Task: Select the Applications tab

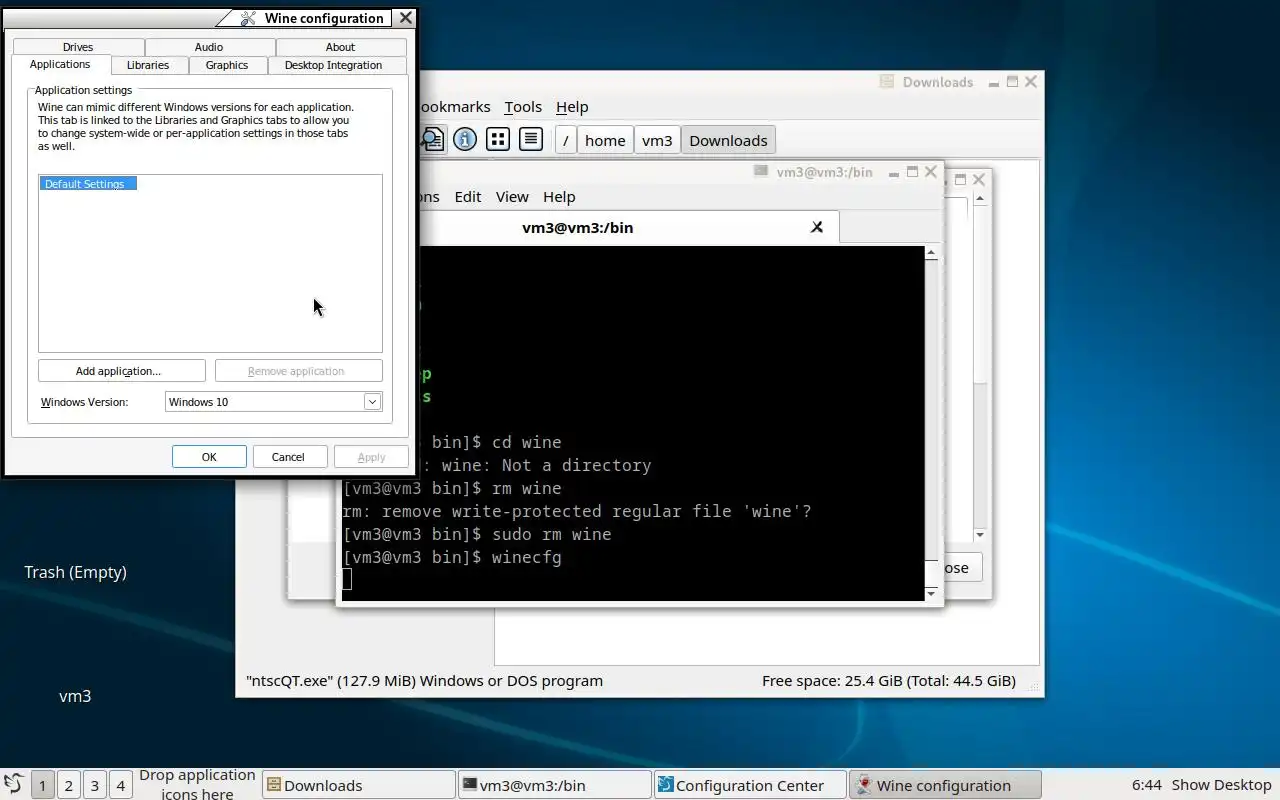Action: click(60, 64)
